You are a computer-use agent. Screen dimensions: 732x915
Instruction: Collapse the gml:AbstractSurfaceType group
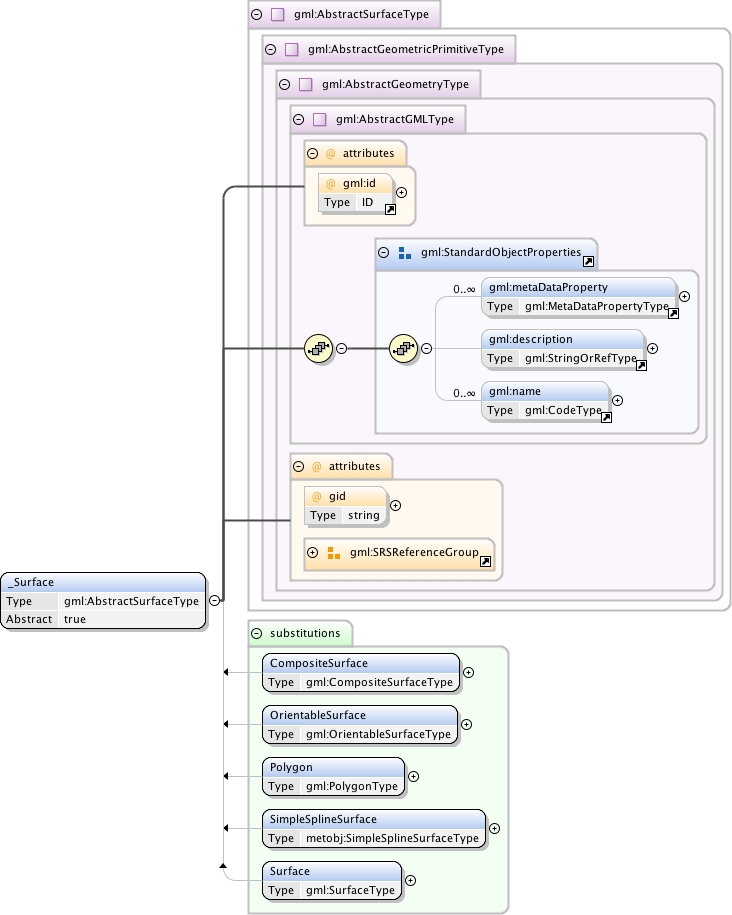[x=256, y=15]
